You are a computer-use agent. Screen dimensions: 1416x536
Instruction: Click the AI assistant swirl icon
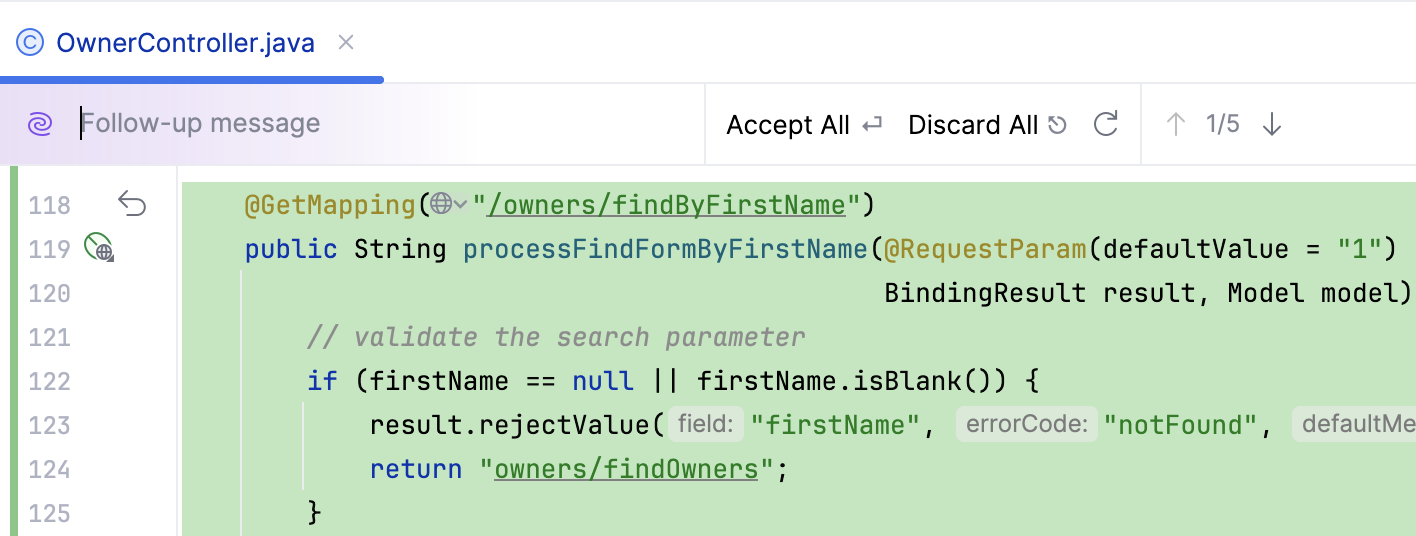tap(40, 124)
